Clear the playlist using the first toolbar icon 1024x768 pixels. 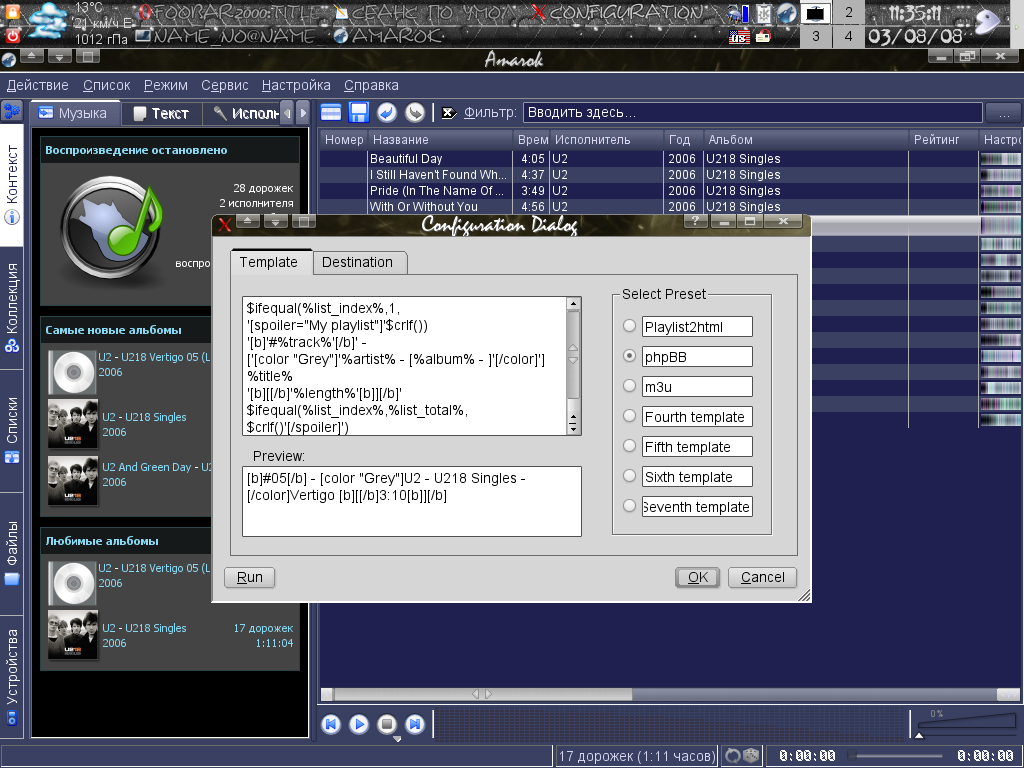(x=331, y=112)
